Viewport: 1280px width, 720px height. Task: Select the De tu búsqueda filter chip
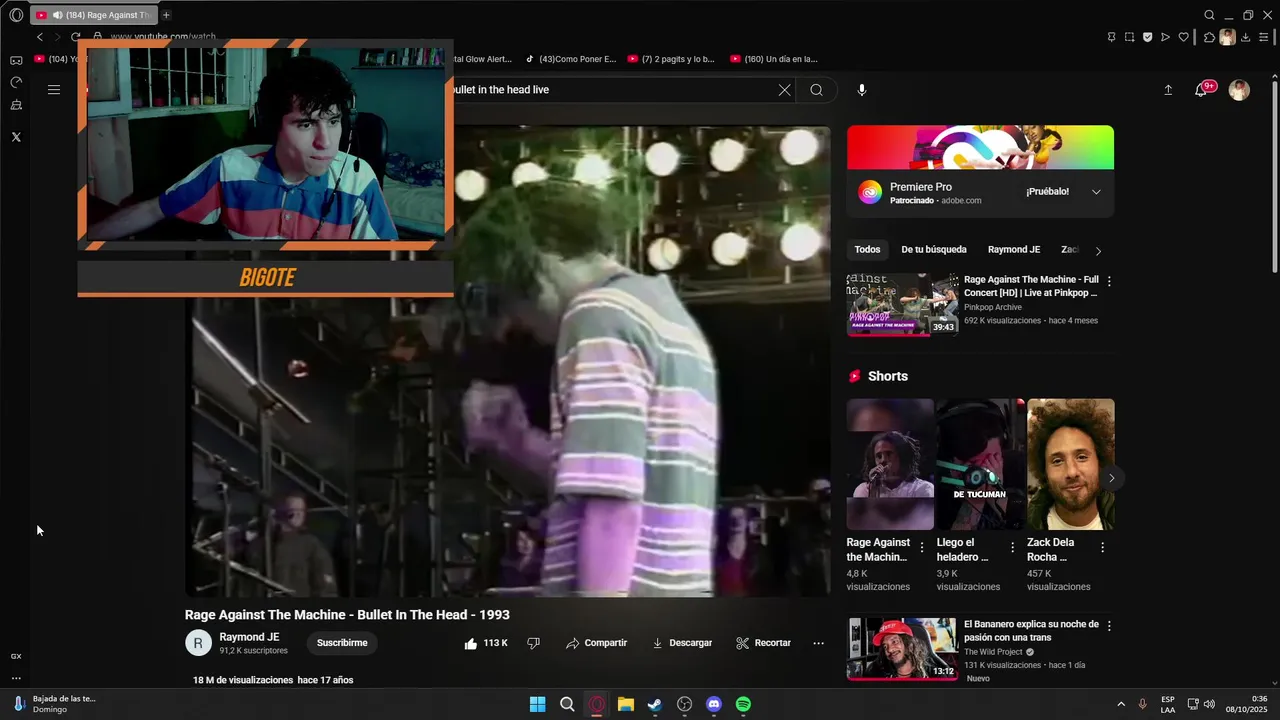934,250
